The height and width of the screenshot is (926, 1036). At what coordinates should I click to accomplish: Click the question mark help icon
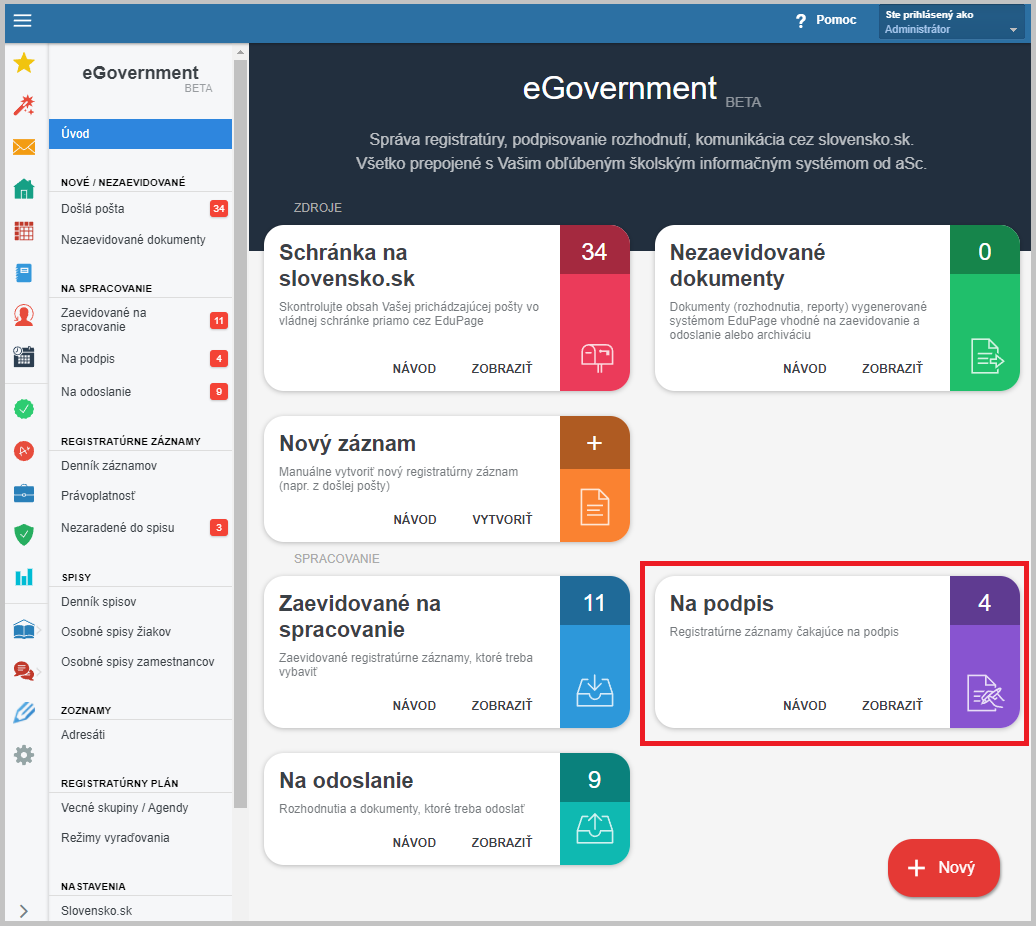(801, 21)
